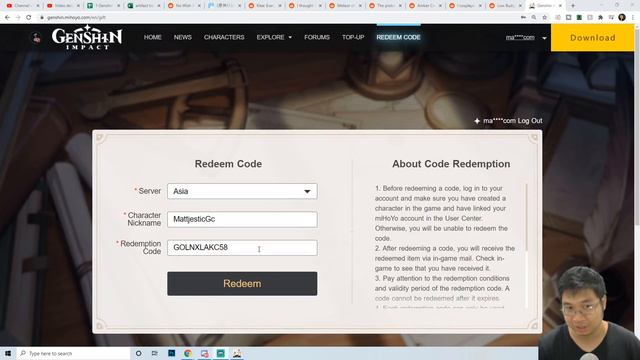Open the Genshin Impact icon on taskbar
The image size is (640, 360).
click(x=237, y=353)
